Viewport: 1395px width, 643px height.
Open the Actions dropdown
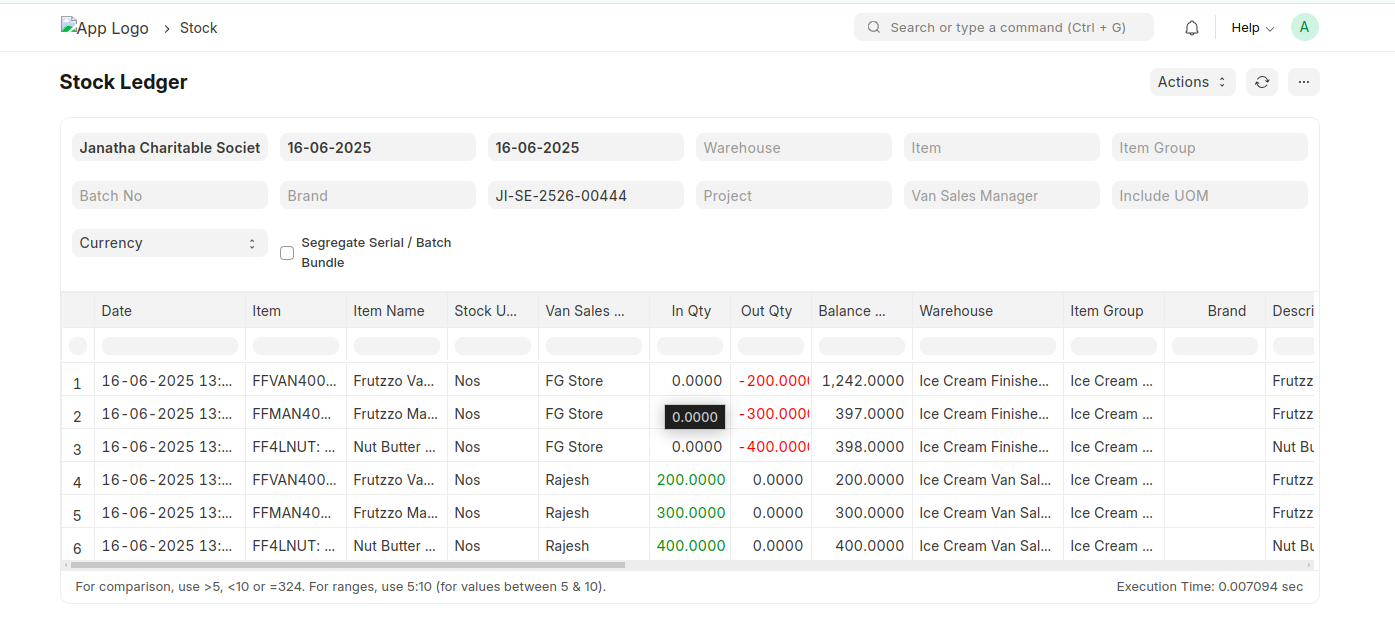1192,82
